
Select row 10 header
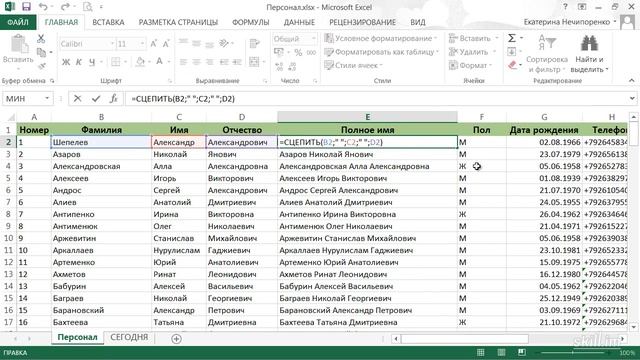(8, 238)
